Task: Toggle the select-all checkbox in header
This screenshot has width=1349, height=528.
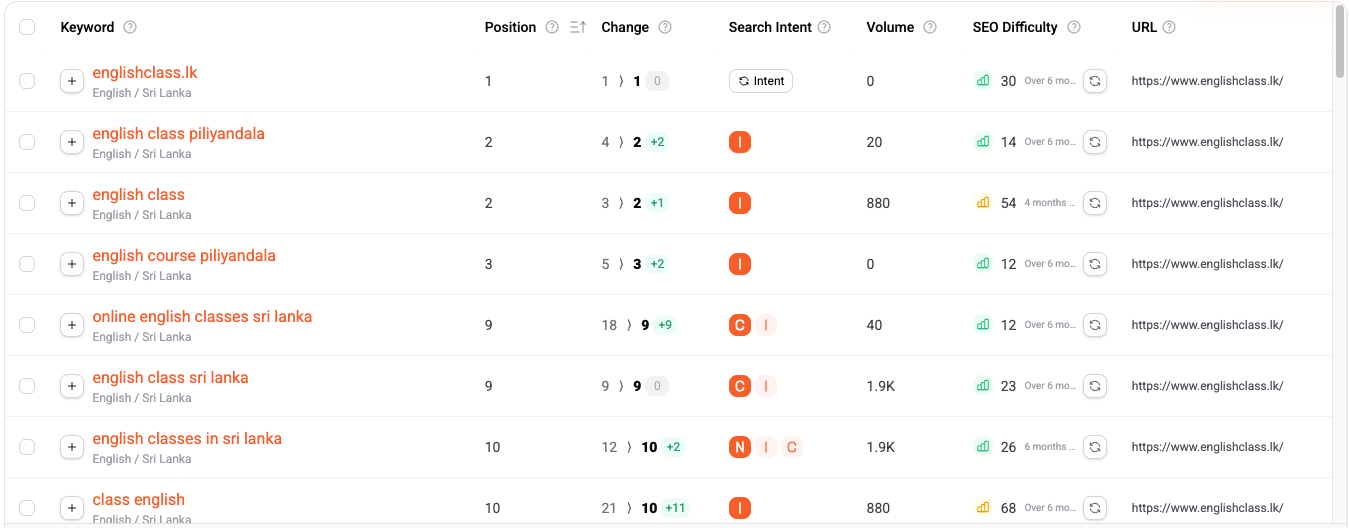Action: (27, 27)
